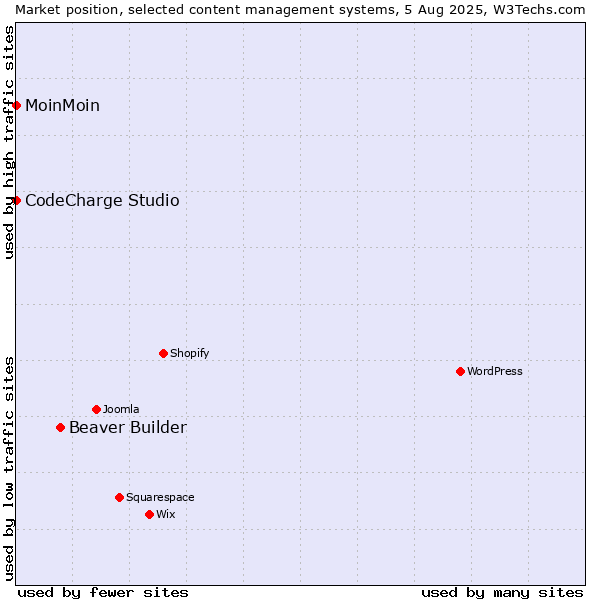Click the Wix label text
The image size is (600, 600).
pyautogui.click(x=166, y=514)
